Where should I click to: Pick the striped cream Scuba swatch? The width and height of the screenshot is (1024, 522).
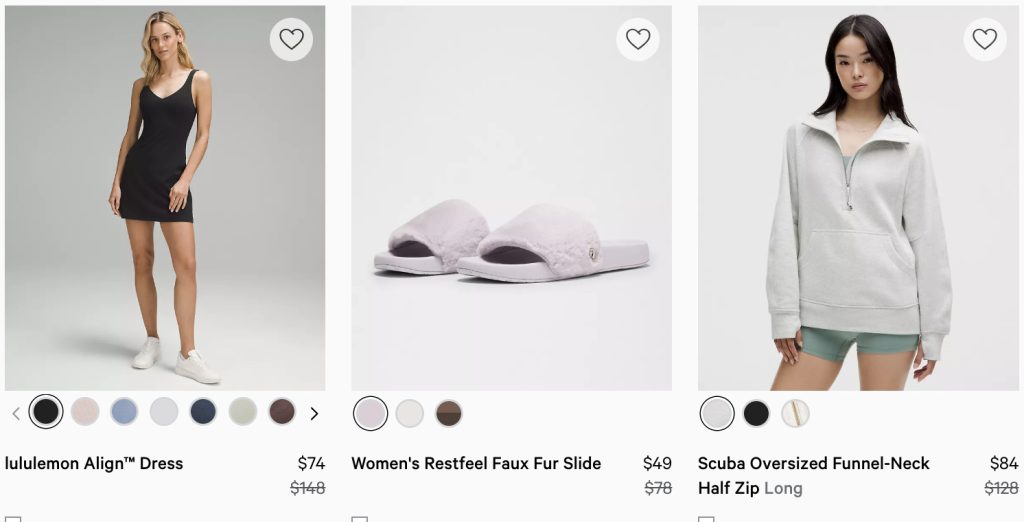click(795, 413)
